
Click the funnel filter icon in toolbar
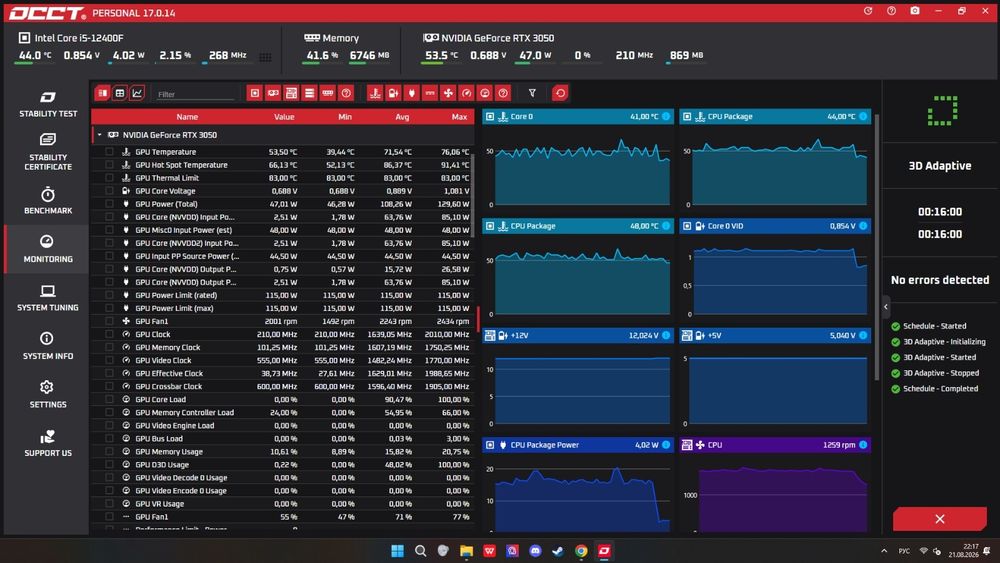pyautogui.click(x=532, y=93)
